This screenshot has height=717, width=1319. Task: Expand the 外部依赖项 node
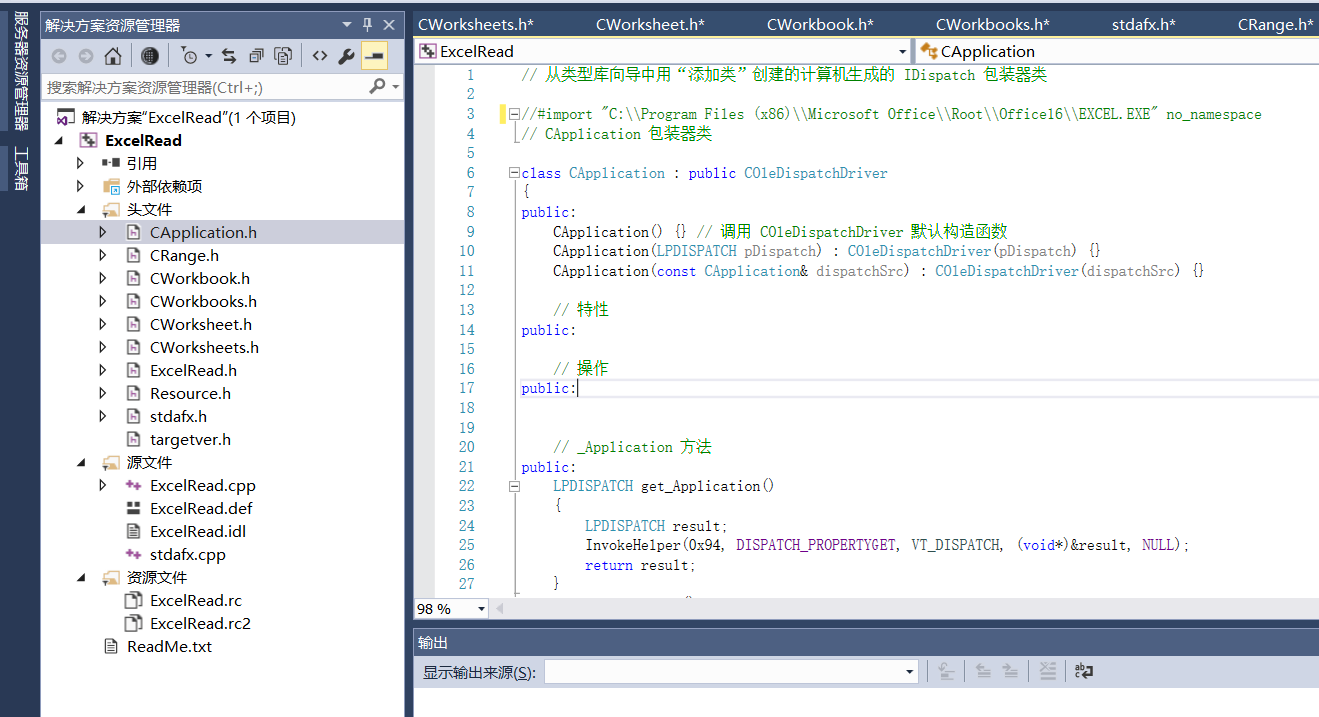(x=81, y=186)
